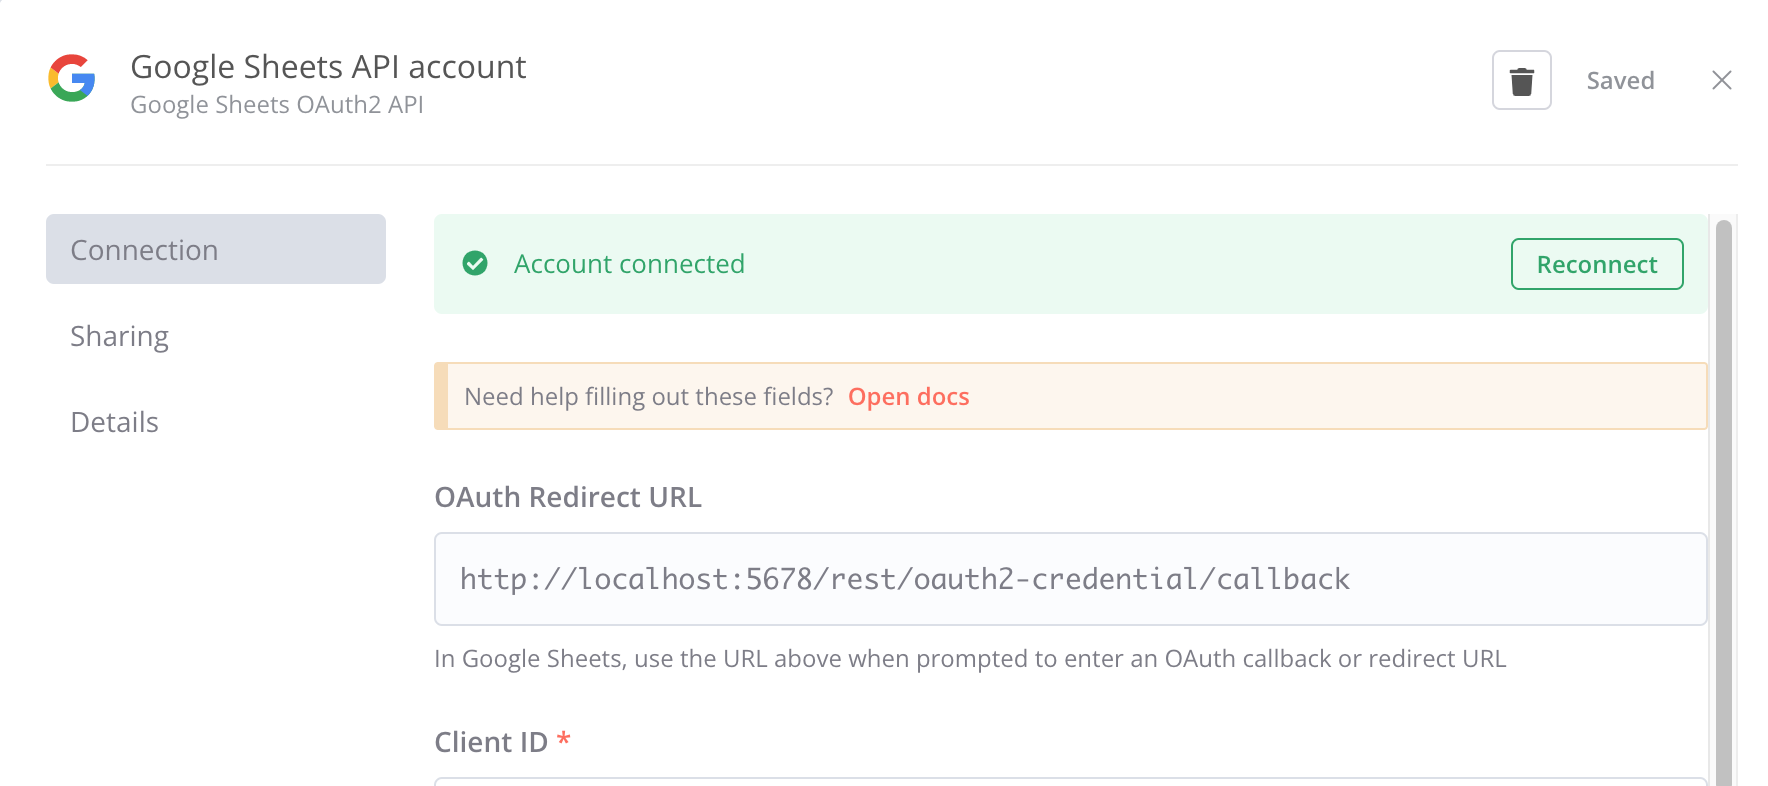
Task: Delete credential with the trash icon
Action: 1521,80
